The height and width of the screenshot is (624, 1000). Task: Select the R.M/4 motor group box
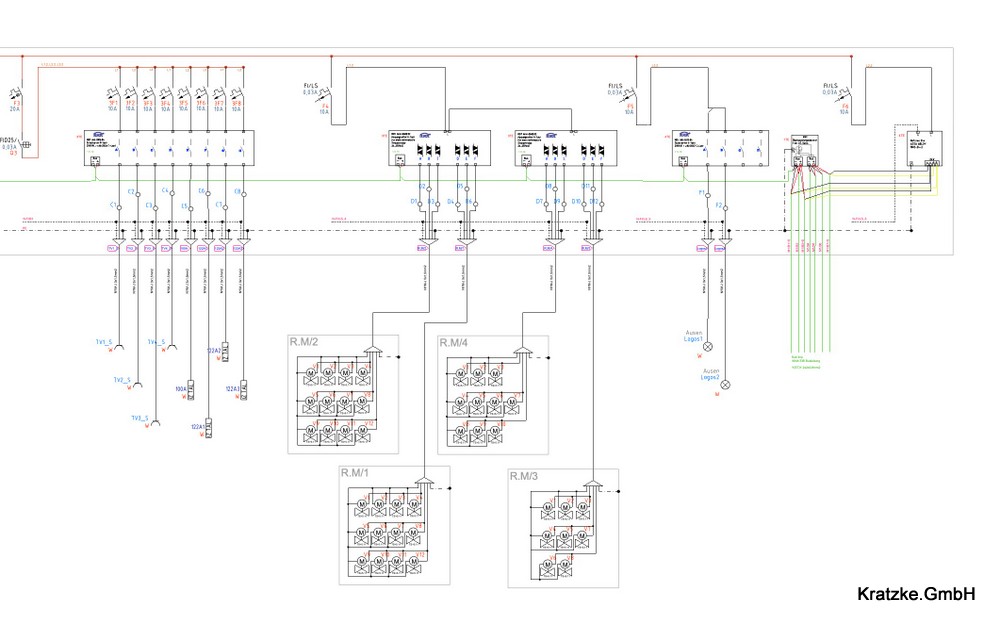pos(493,396)
